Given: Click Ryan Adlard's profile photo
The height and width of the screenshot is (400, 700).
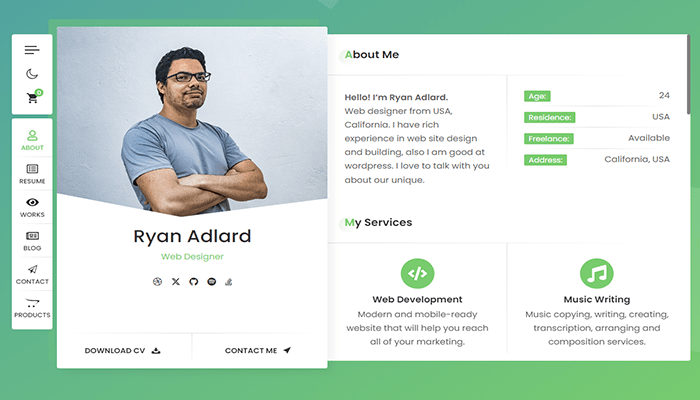Looking at the screenshot, I should tap(192, 121).
